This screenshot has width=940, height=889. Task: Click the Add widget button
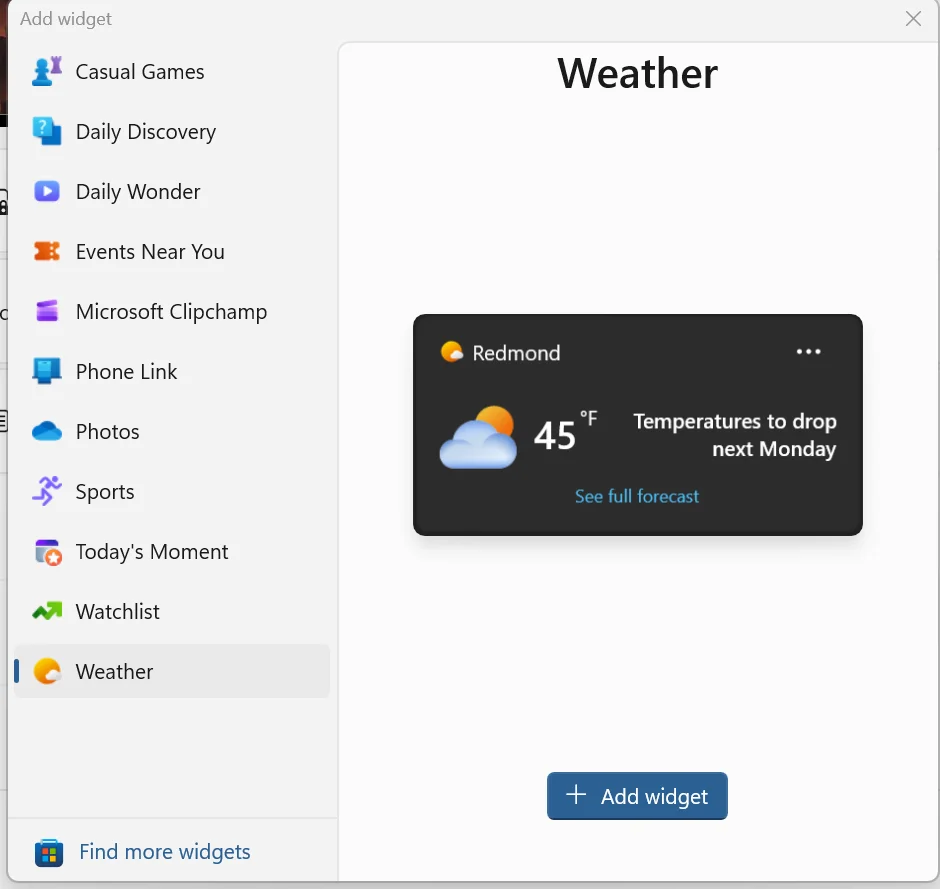[637, 796]
